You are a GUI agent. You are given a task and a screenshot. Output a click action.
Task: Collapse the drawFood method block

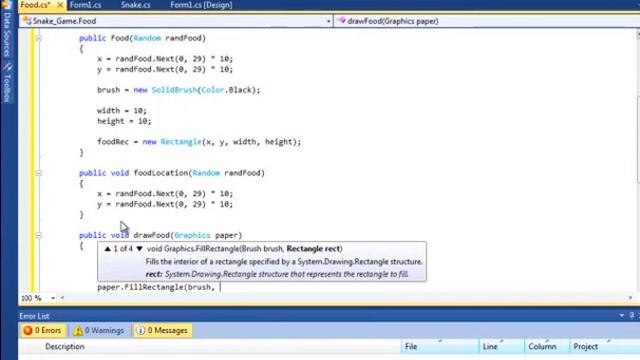(x=38, y=236)
